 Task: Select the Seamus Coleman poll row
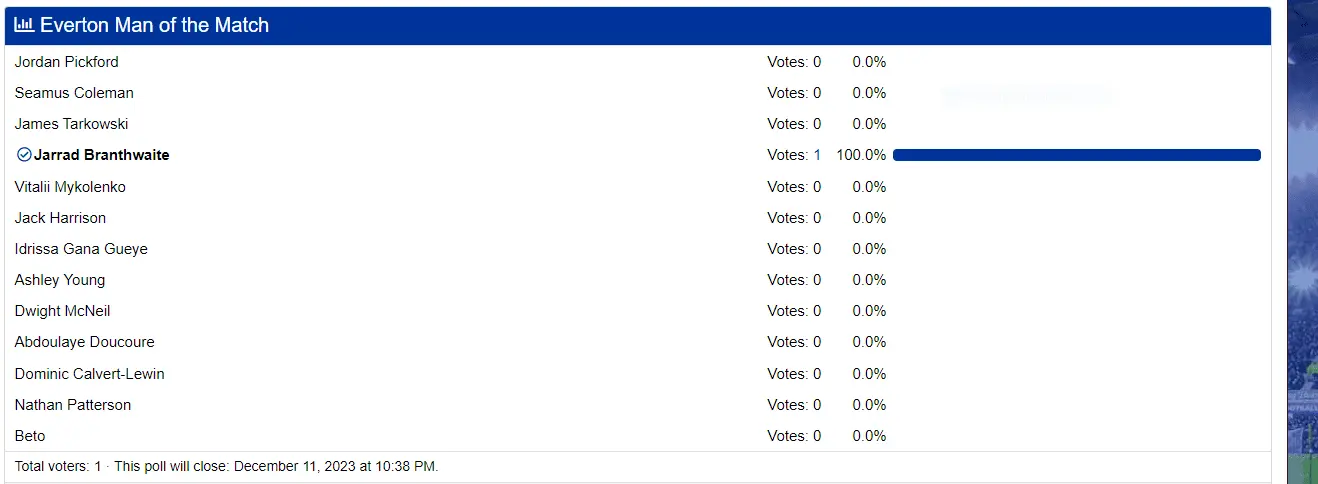point(74,93)
